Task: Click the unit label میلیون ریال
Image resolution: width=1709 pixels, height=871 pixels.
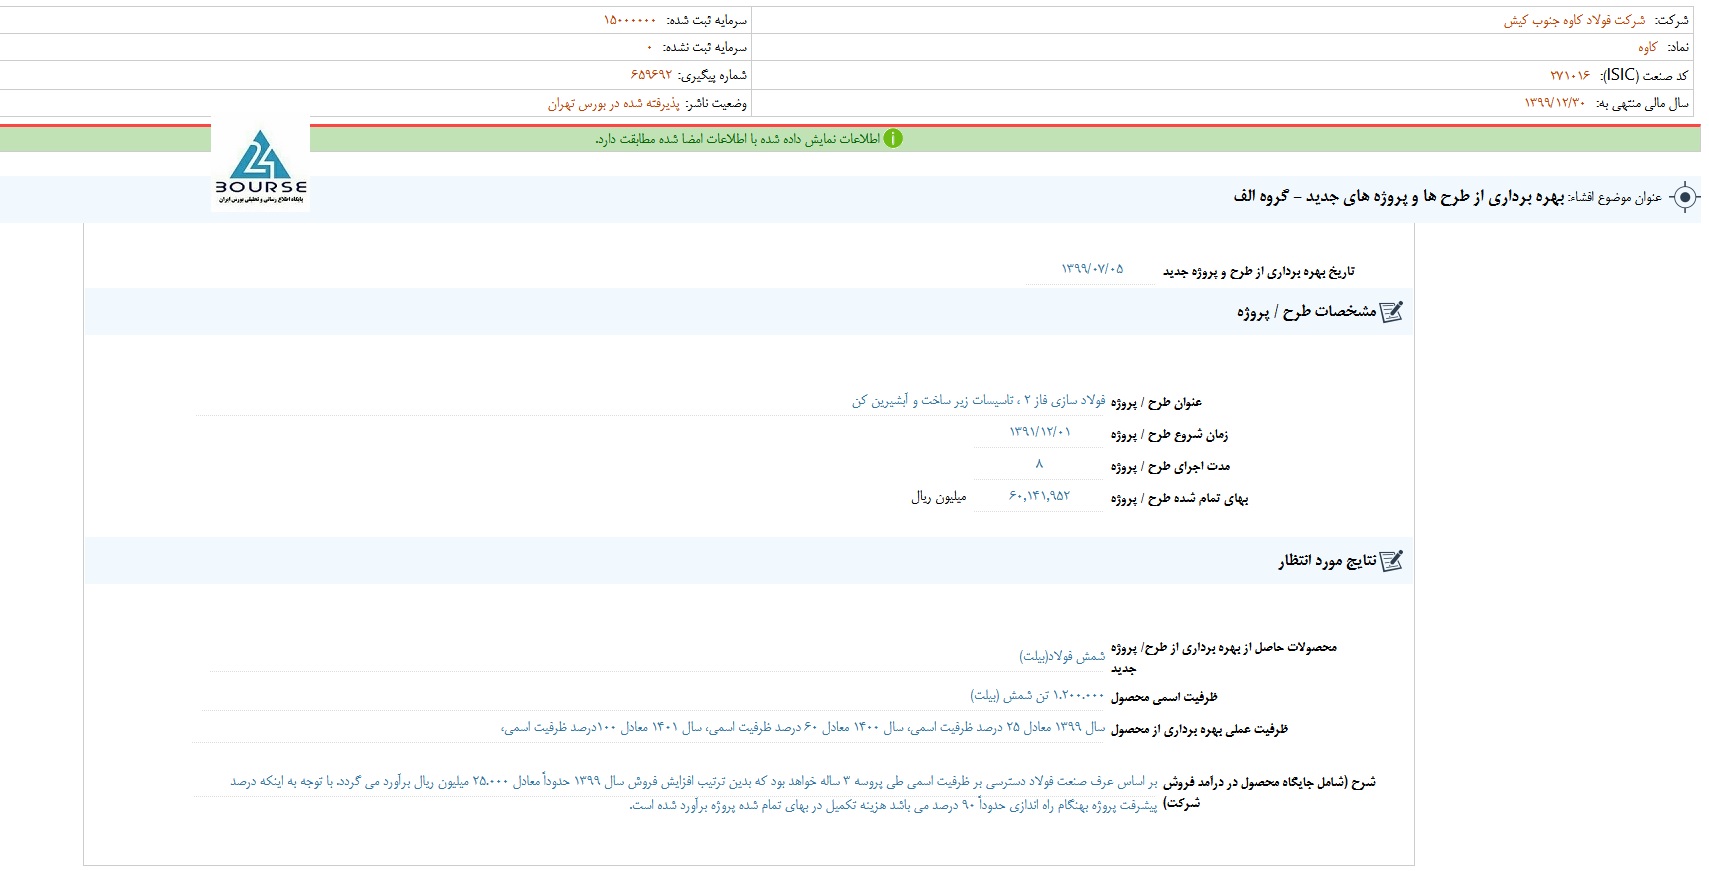Action: point(938,497)
